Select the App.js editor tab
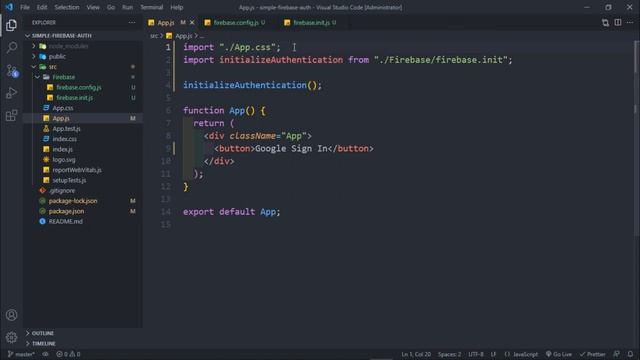 pos(166,22)
